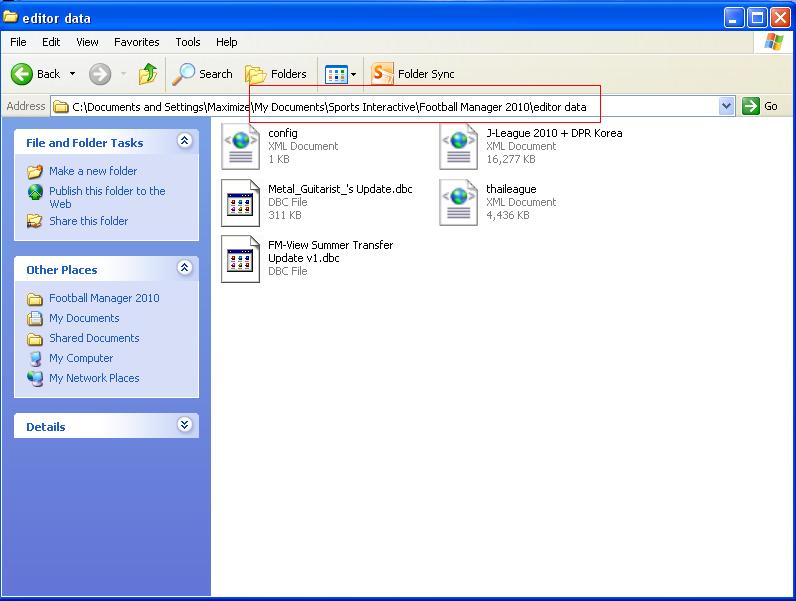Expand the Address bar dropdown

tap(727, 106)
